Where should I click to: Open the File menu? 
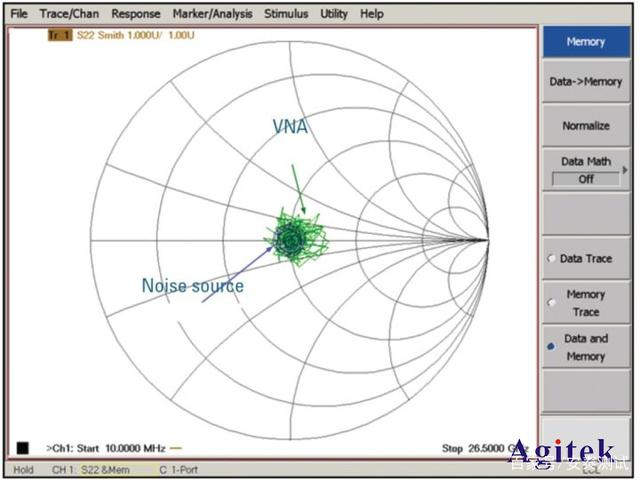(x=19, y=14)
